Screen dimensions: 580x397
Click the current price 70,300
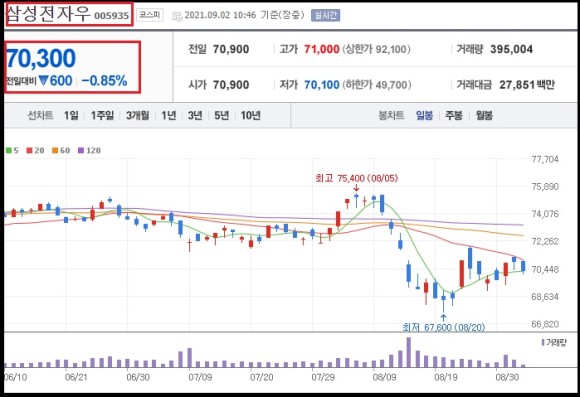(x=41, y=58)
